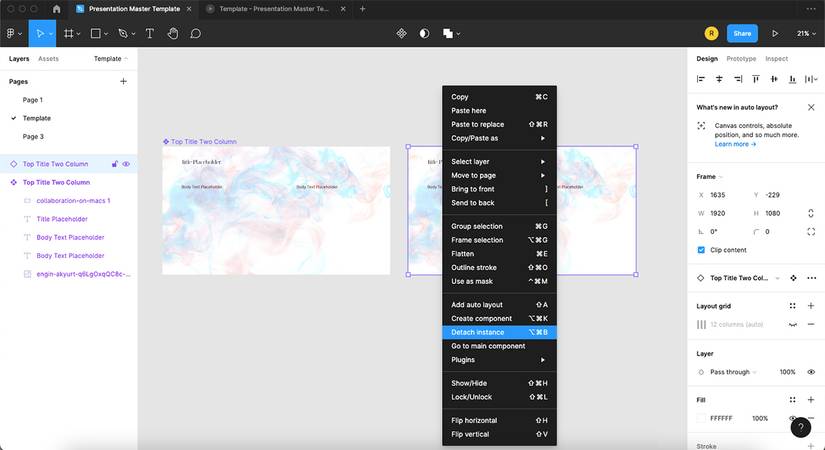Click align horizontal centers icon

tap(719, 79)
